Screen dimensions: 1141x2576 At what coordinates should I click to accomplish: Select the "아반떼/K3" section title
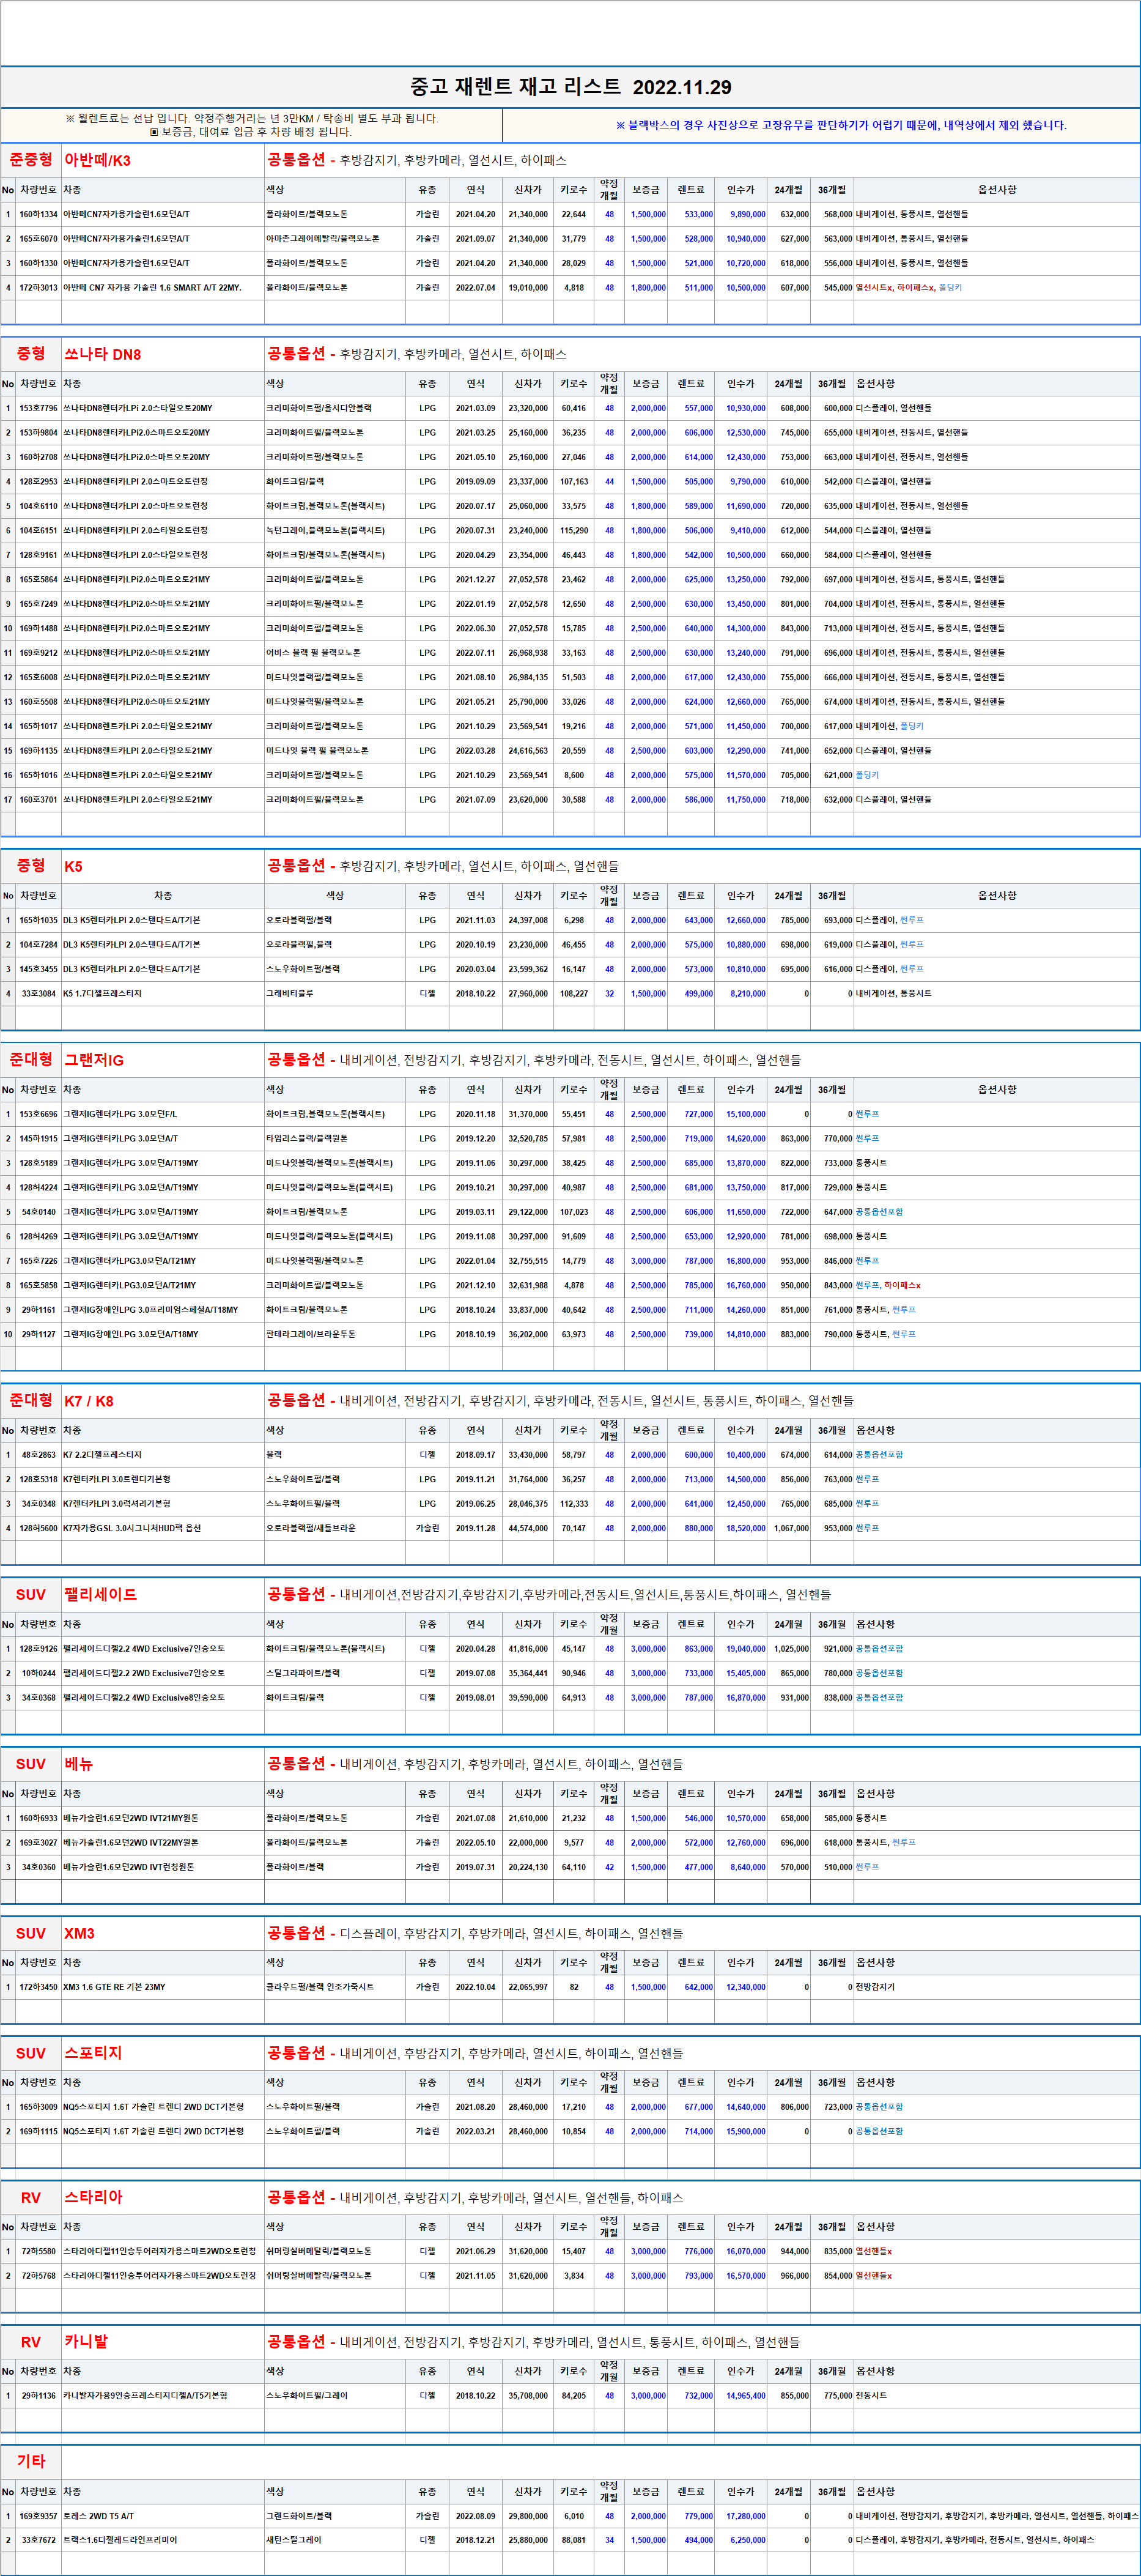click(97, 160)
